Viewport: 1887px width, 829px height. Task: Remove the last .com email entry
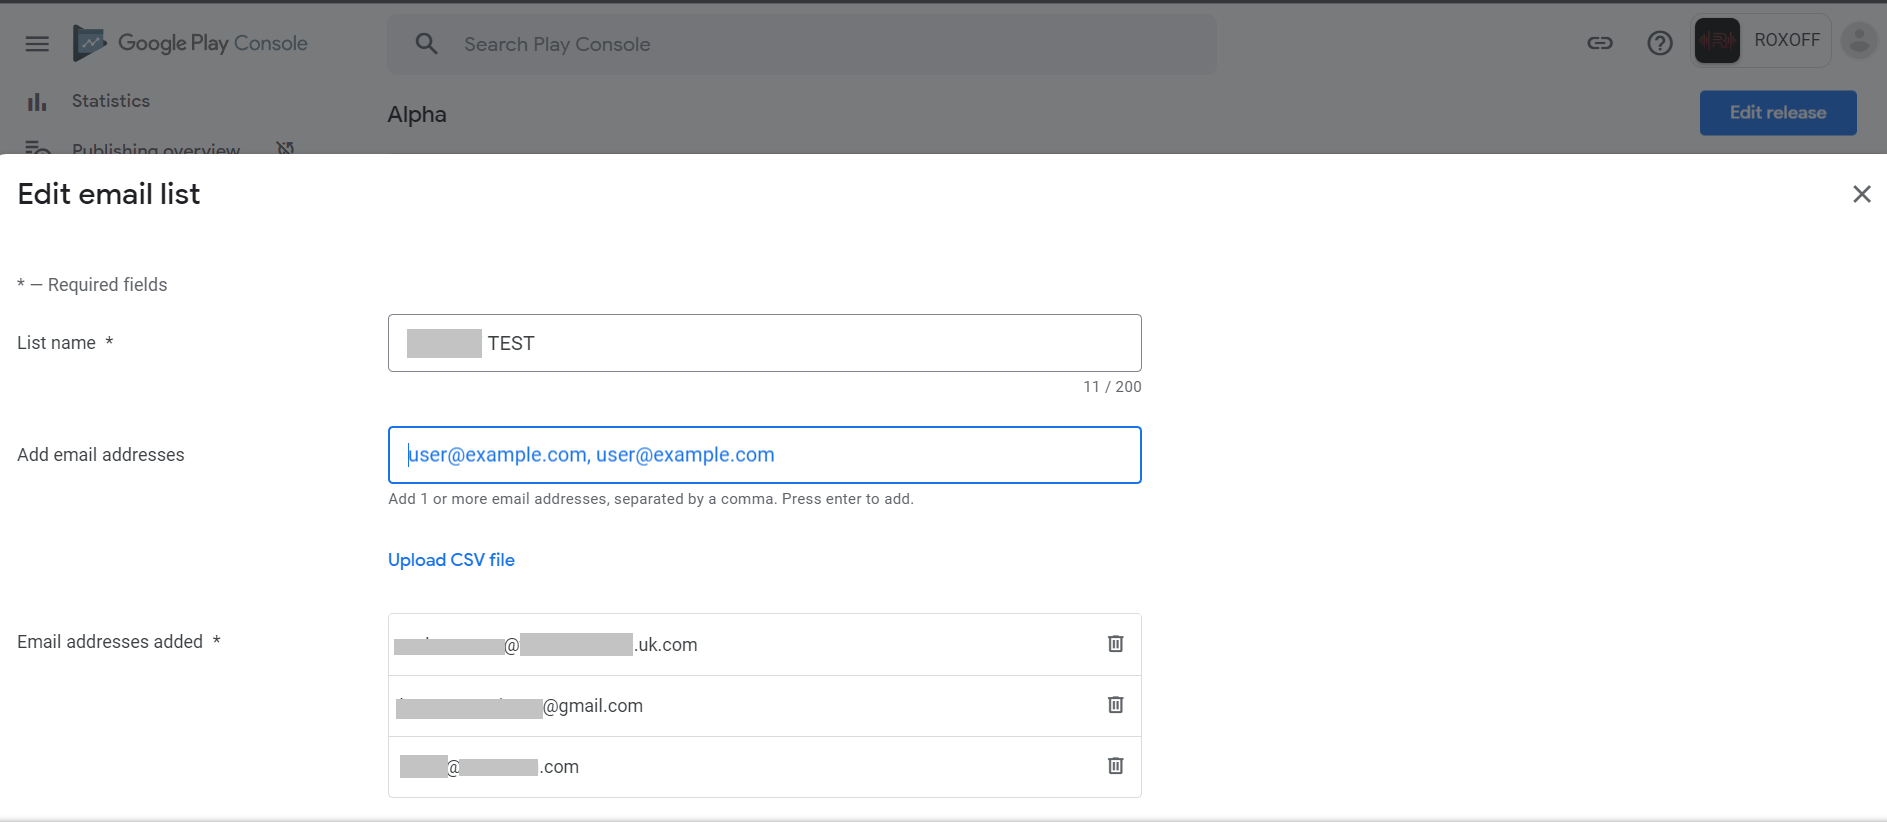(1116, 766)
